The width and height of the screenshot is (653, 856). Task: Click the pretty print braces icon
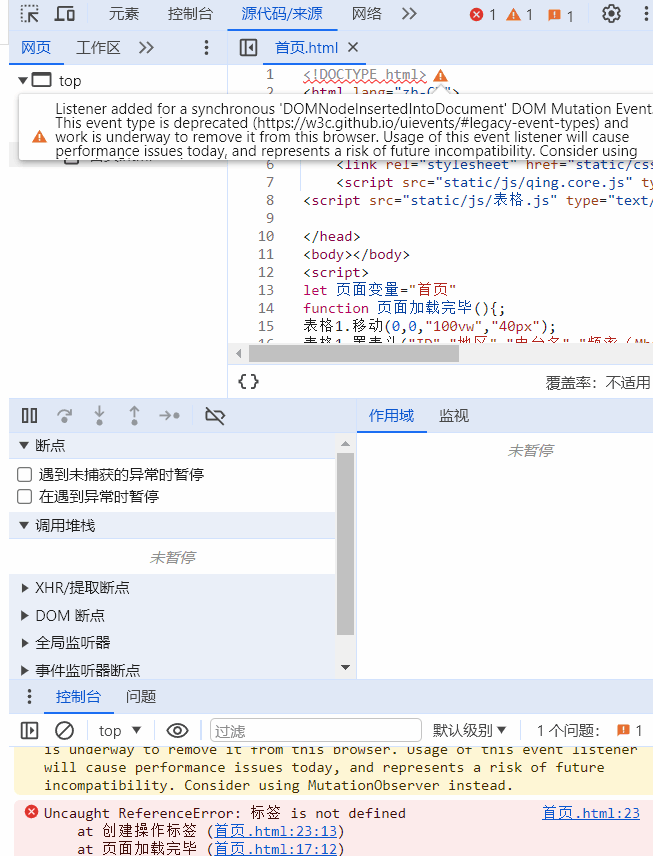click(x=249, y=381)
